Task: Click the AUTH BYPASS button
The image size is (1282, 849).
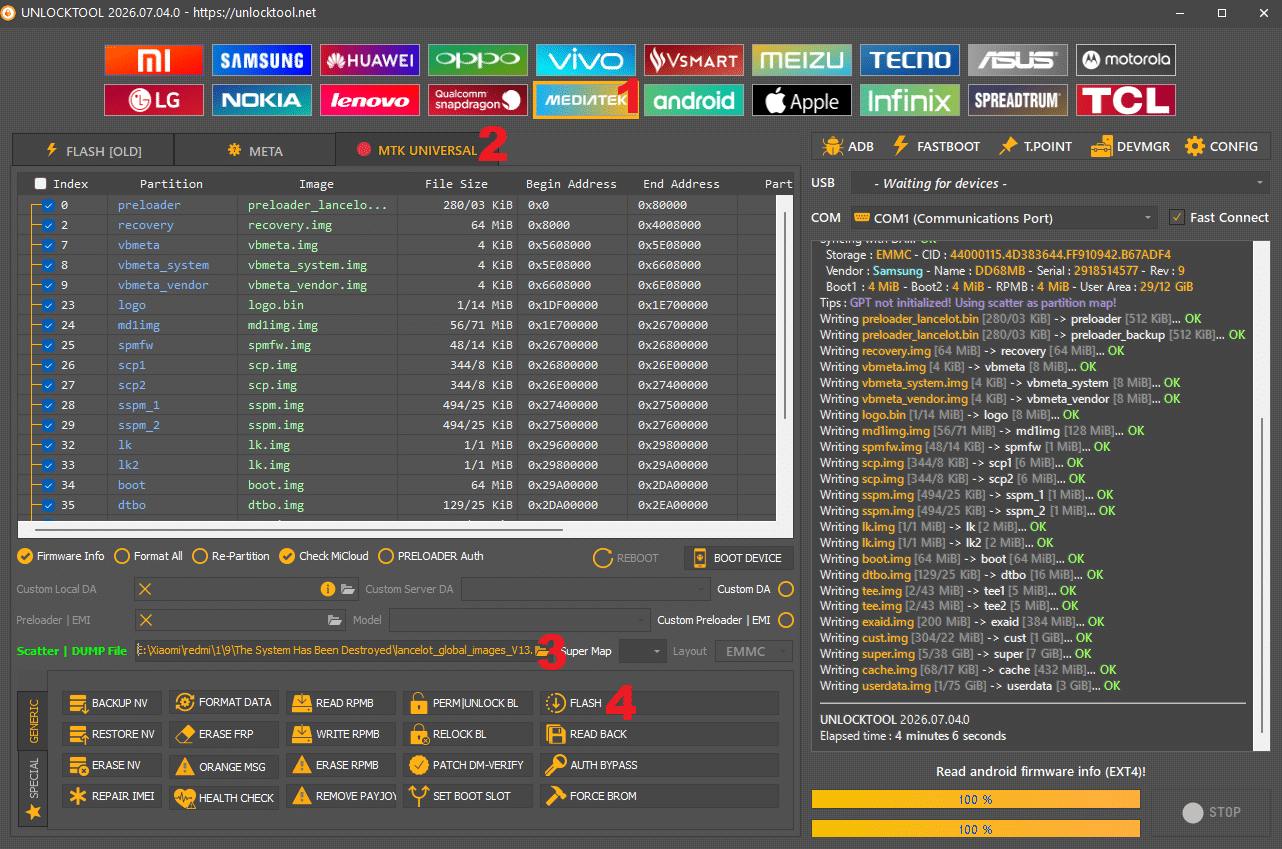Action: 659,765
